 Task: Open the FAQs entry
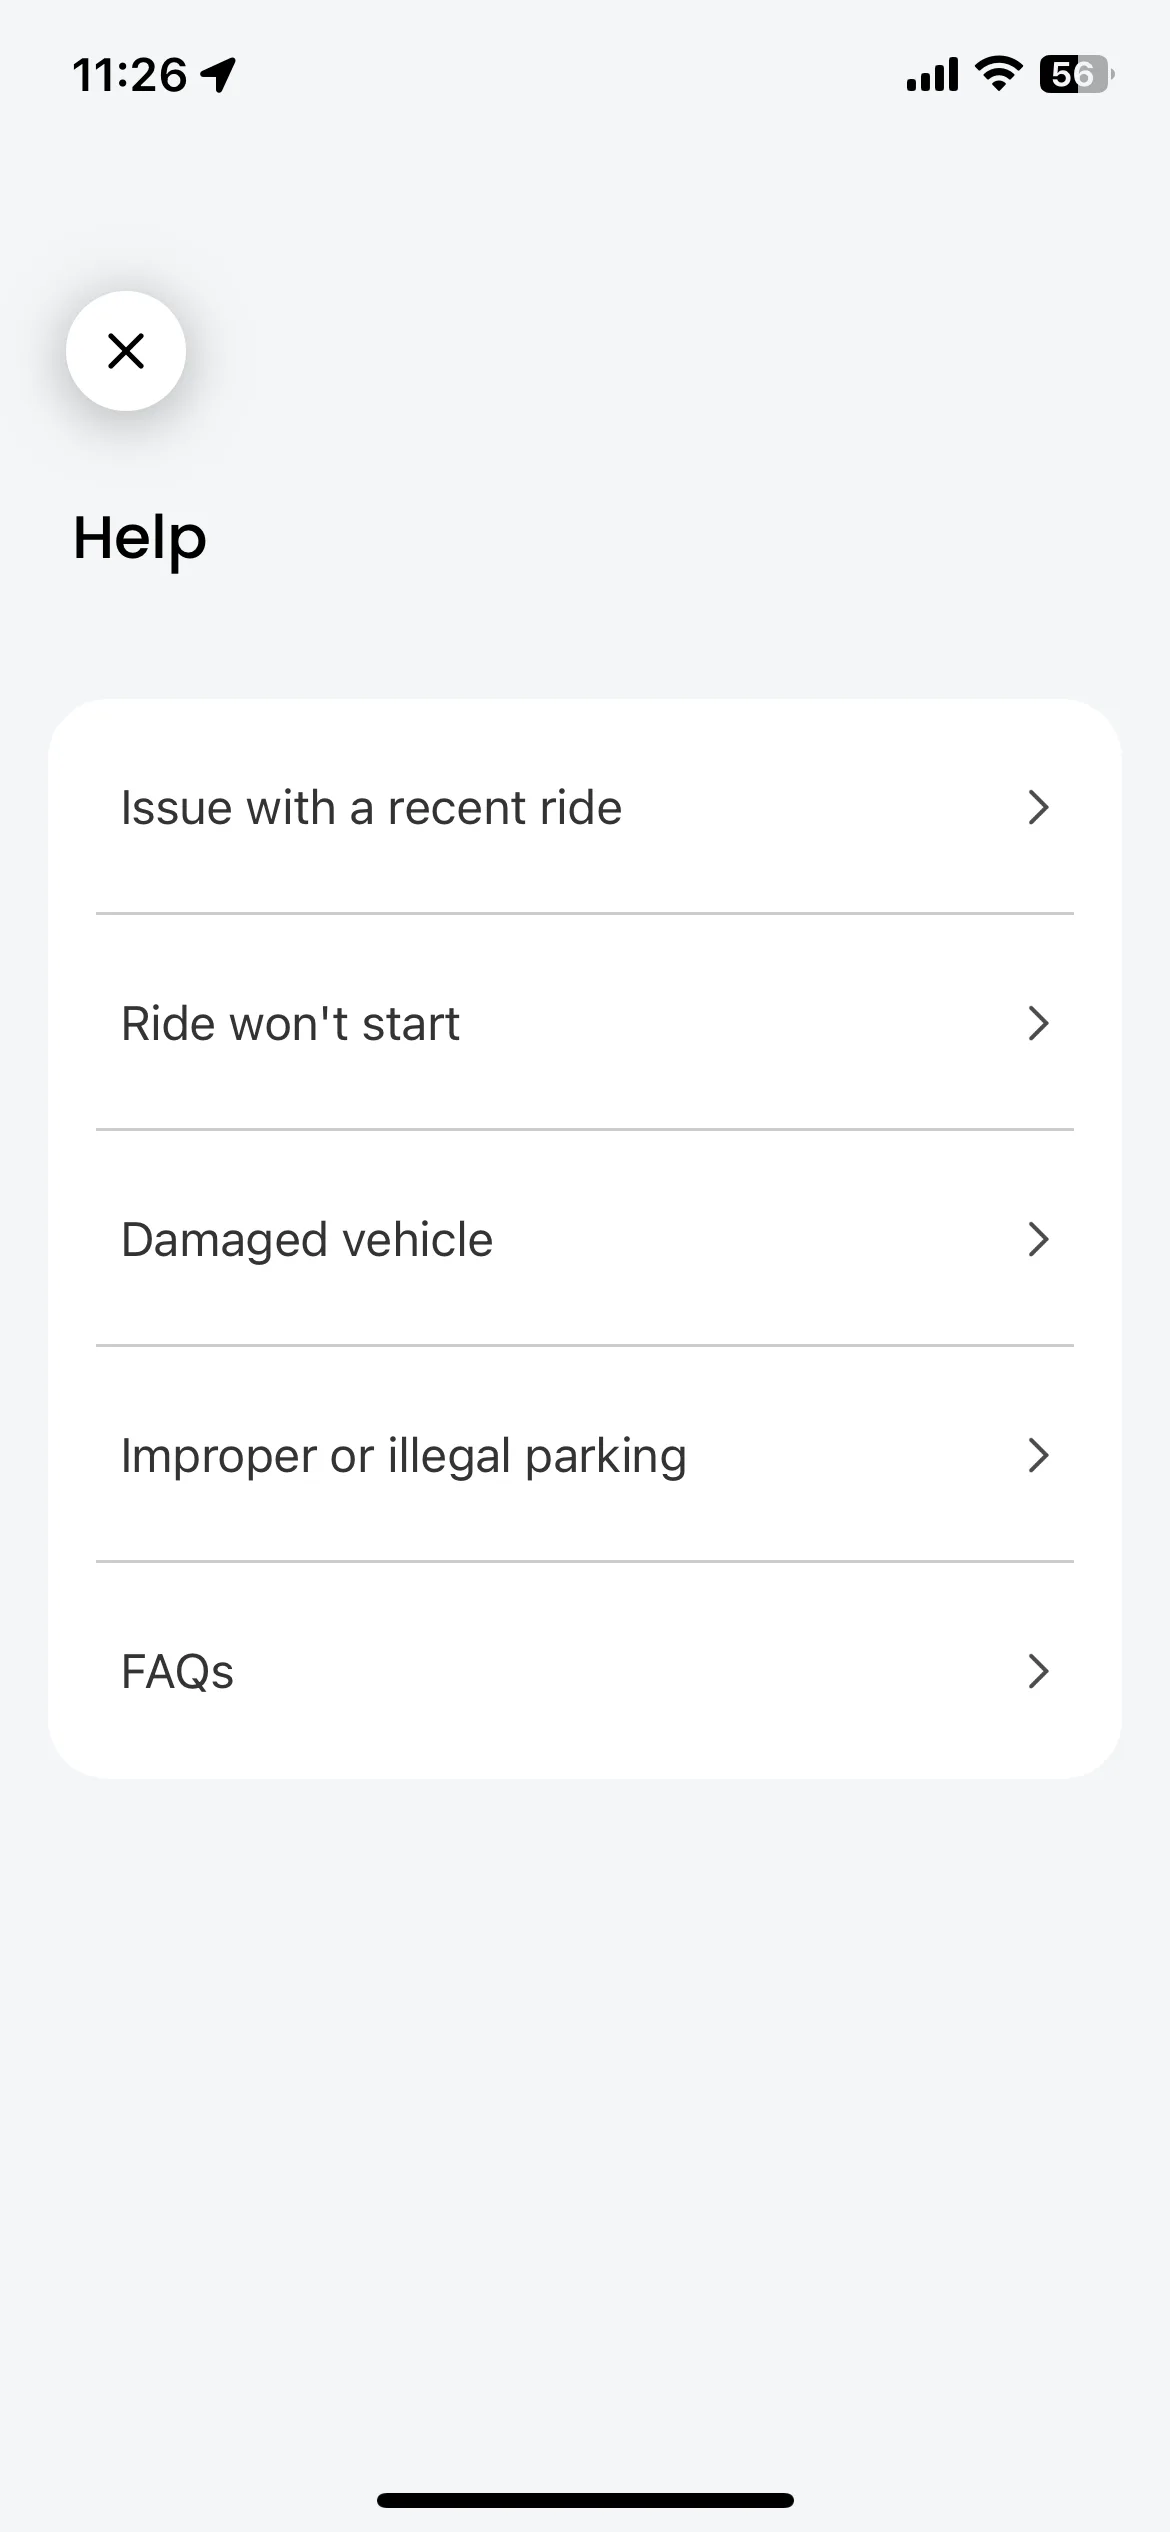(585, 1670)
